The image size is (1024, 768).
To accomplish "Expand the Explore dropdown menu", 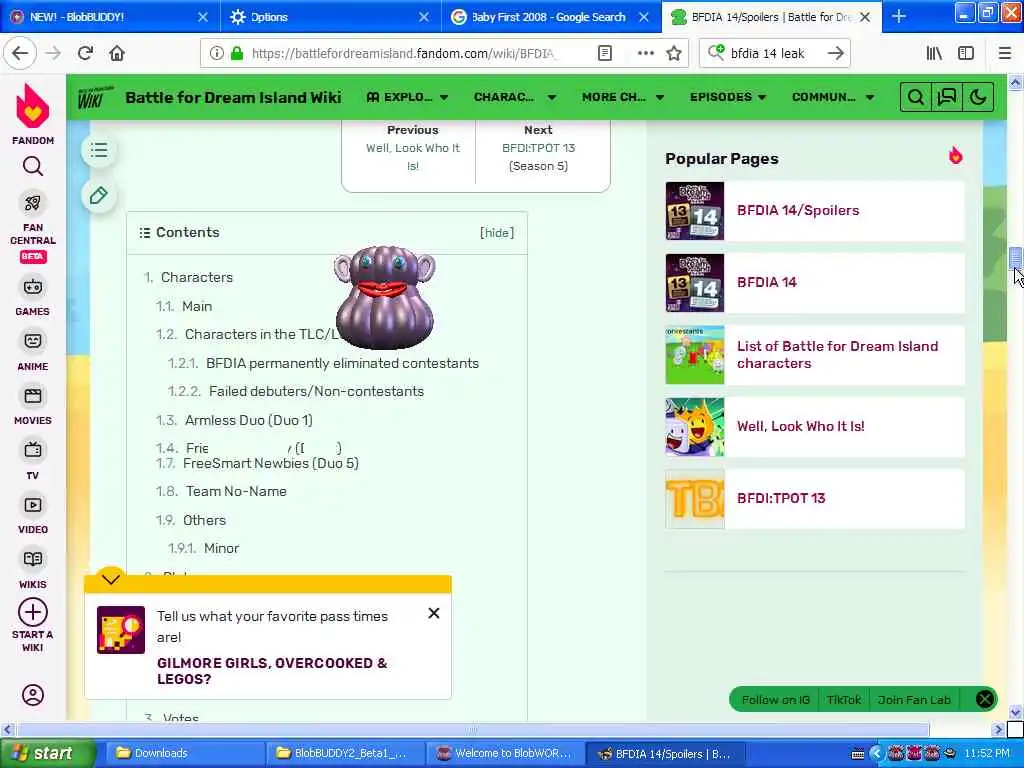I will coord(408,97).
